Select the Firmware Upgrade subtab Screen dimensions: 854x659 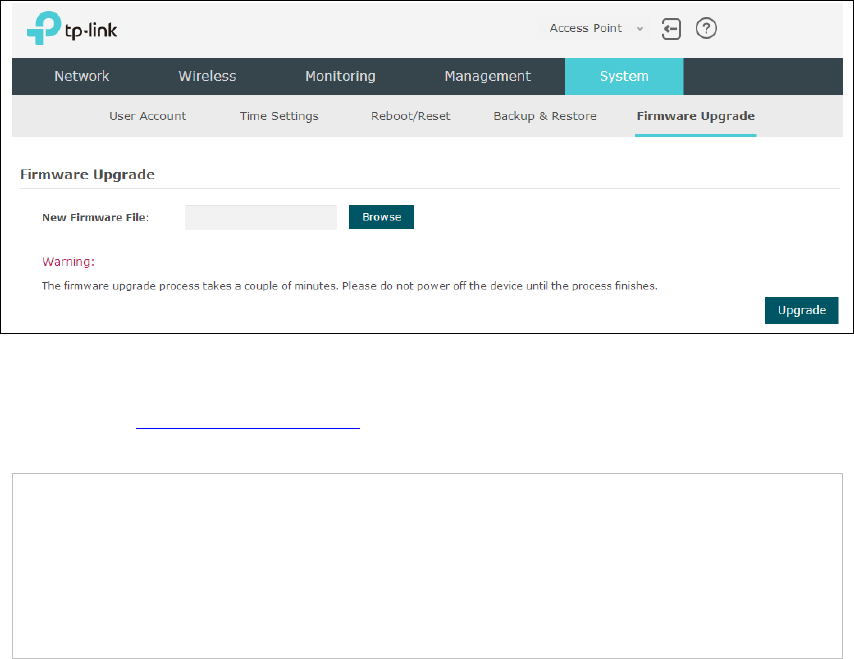(x=696, y=116)
